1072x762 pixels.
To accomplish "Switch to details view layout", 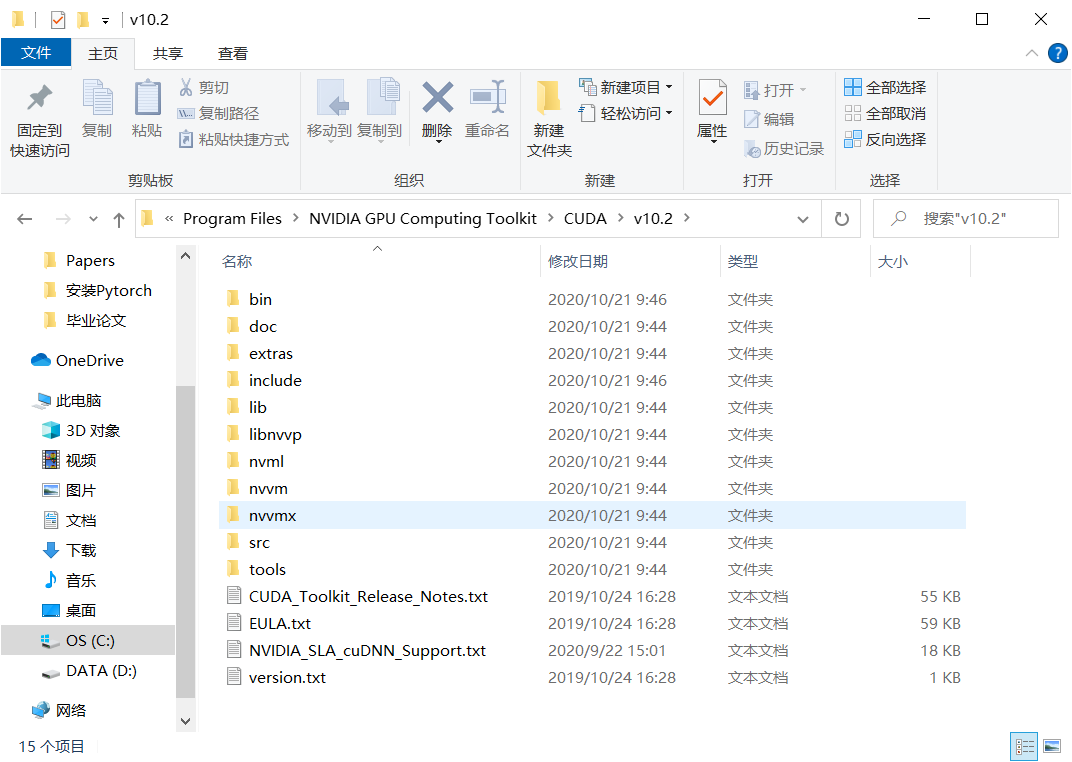I will [x=1023, y=746].
